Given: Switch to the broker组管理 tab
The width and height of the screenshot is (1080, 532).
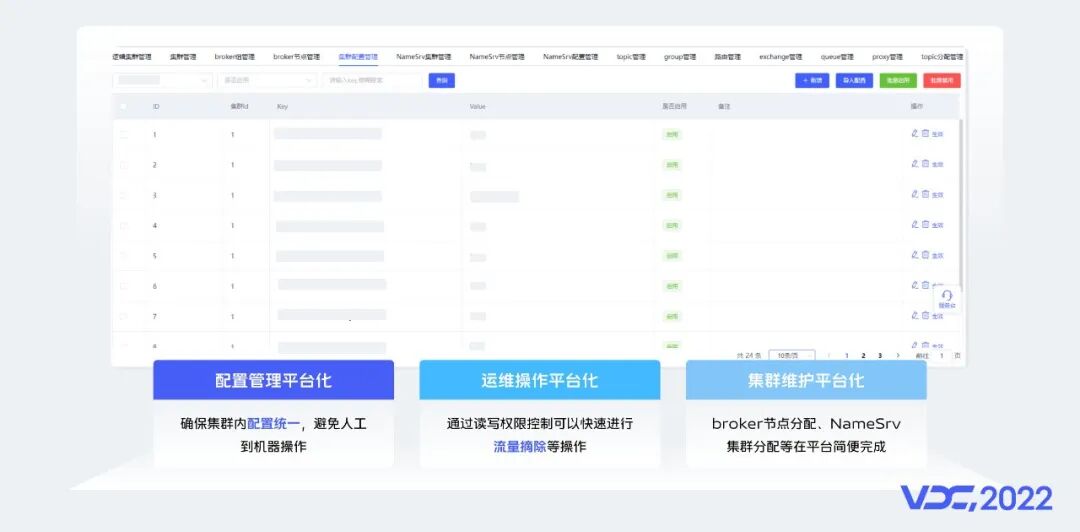Looking at the screenshot, I should [235, 57].
